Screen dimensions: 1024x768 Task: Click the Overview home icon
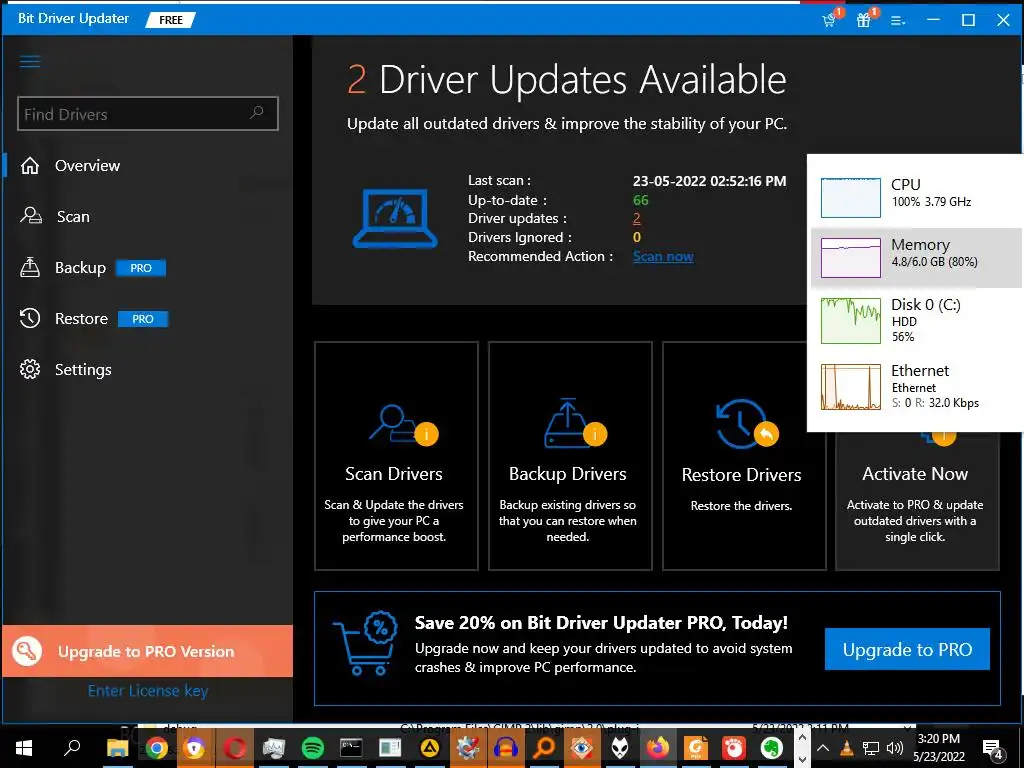coord(30,166)
